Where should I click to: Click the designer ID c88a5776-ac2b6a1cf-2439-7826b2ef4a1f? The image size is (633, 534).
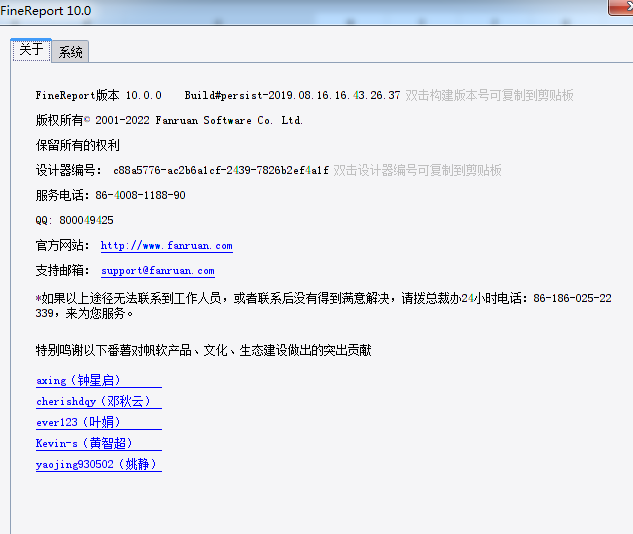221,170
